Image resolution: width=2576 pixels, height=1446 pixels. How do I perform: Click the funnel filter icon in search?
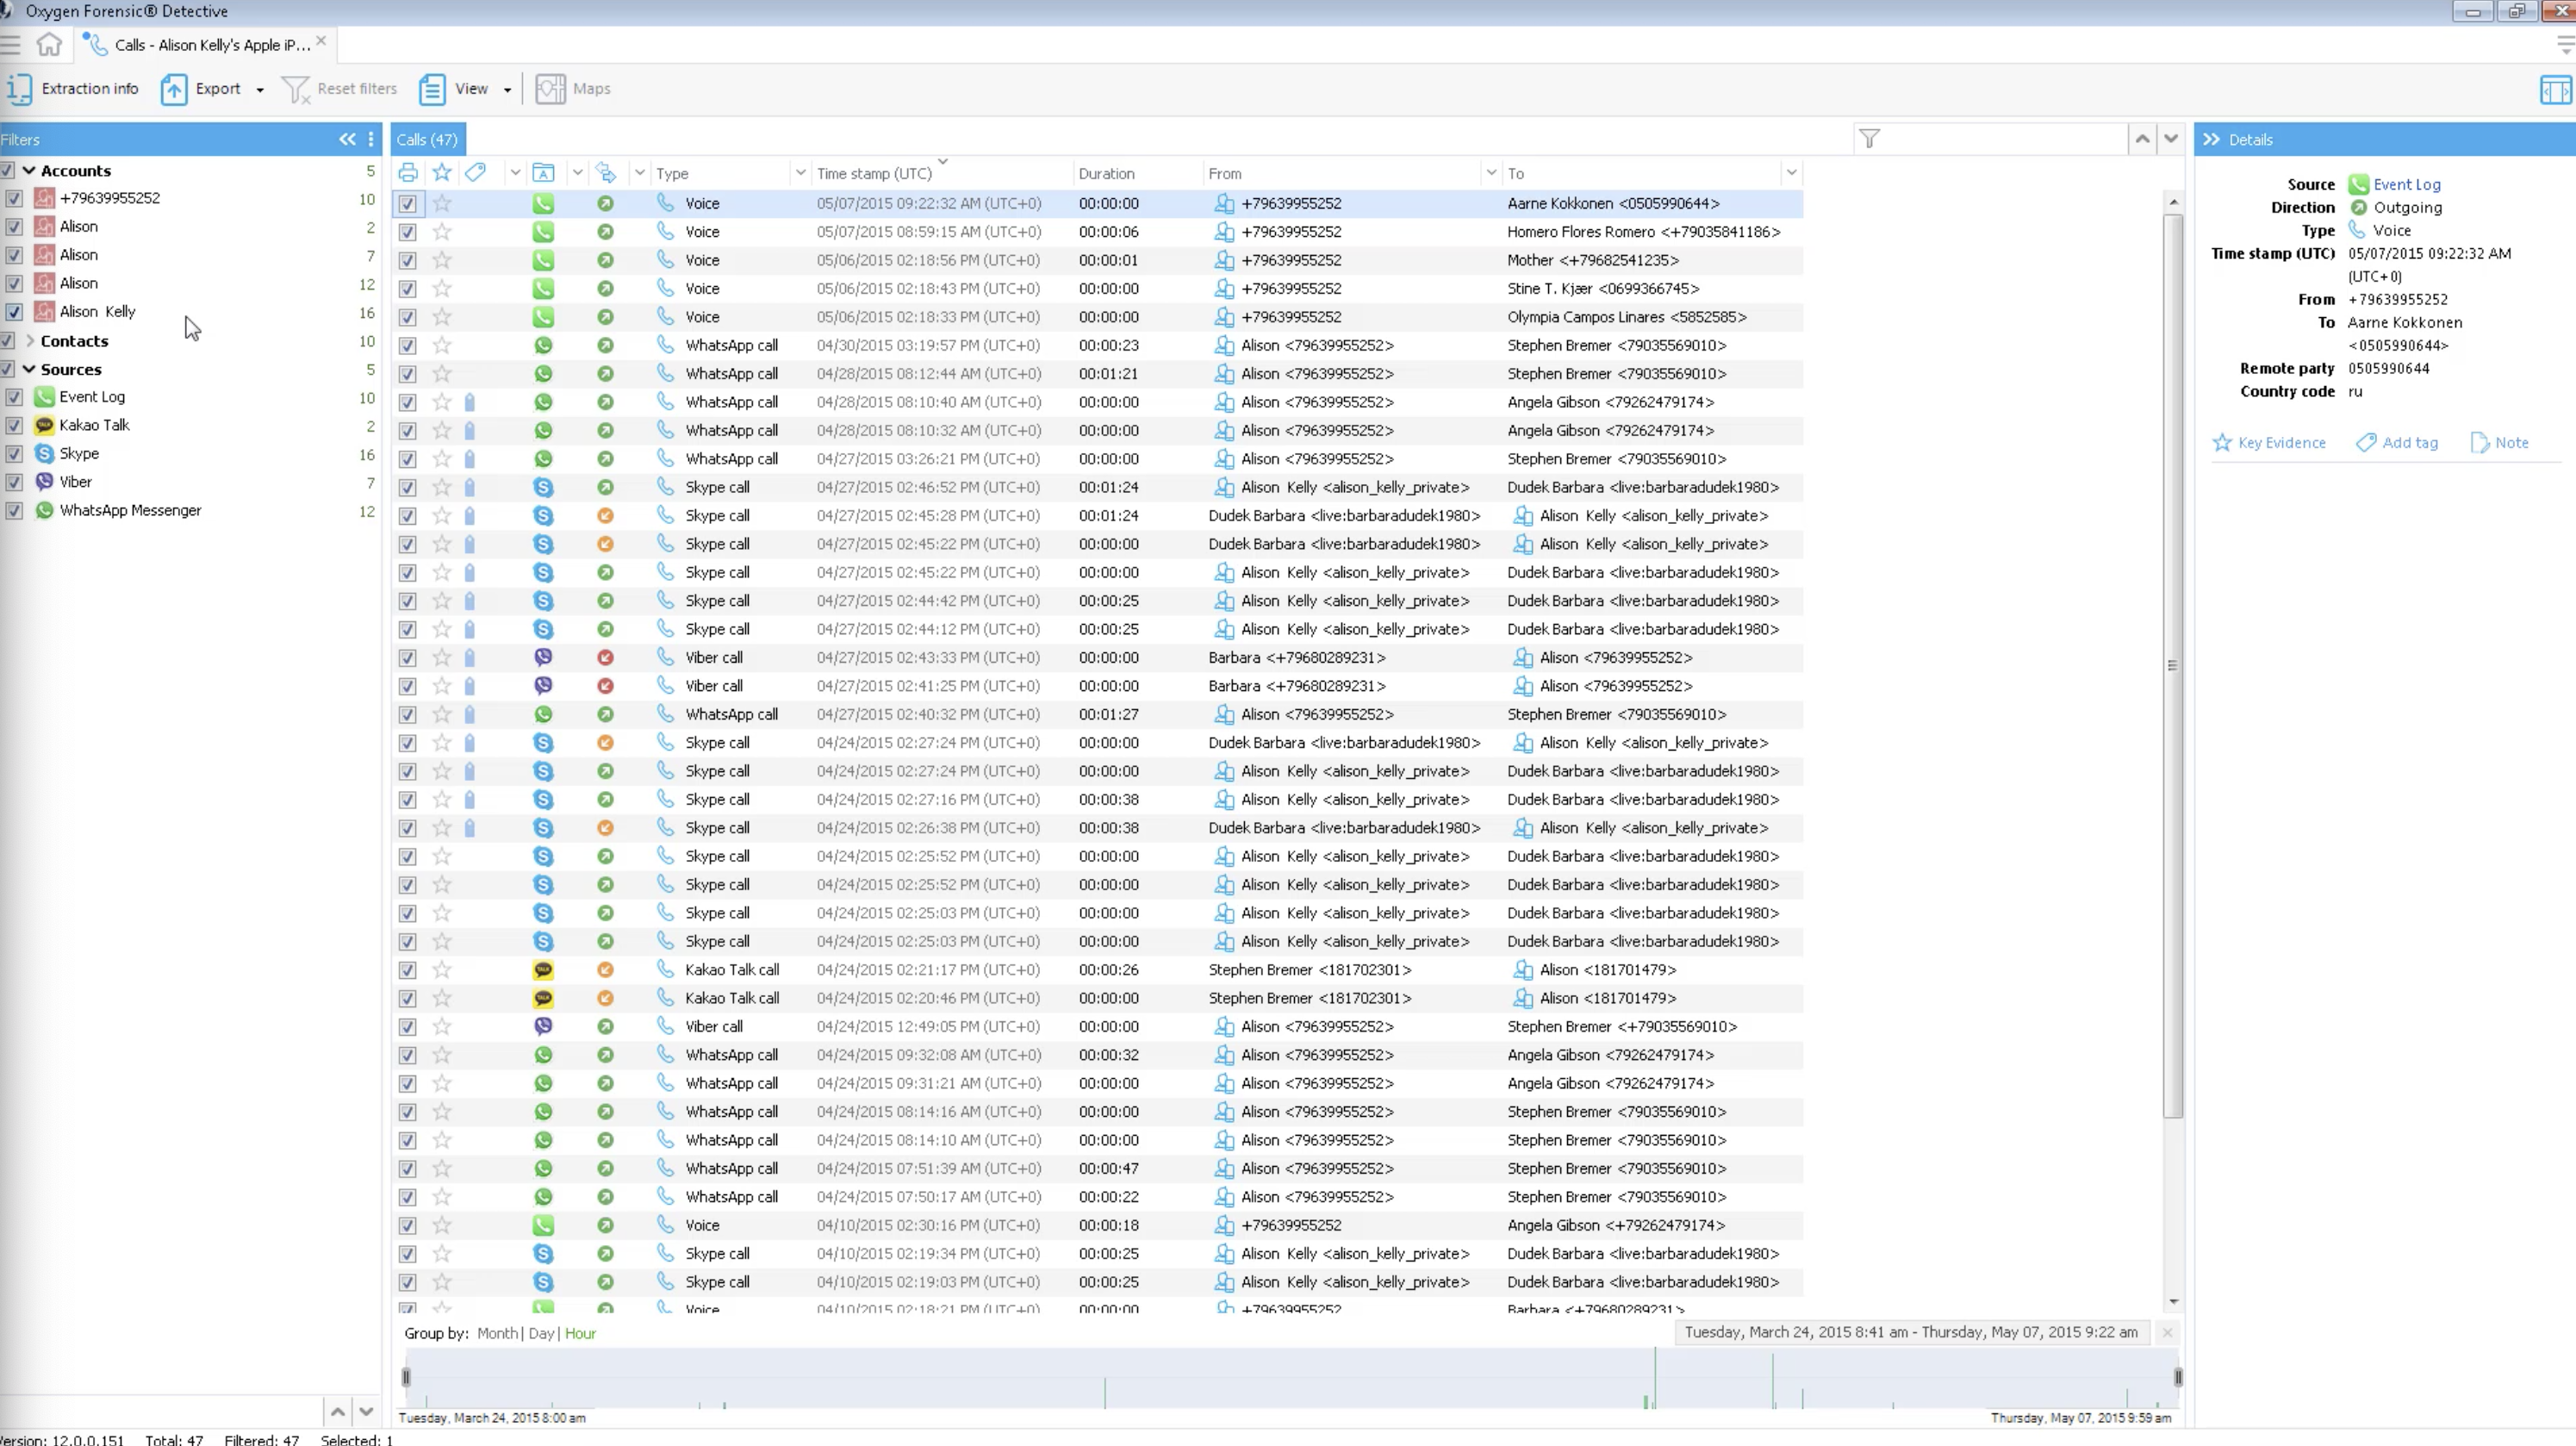click(1869, 139)
